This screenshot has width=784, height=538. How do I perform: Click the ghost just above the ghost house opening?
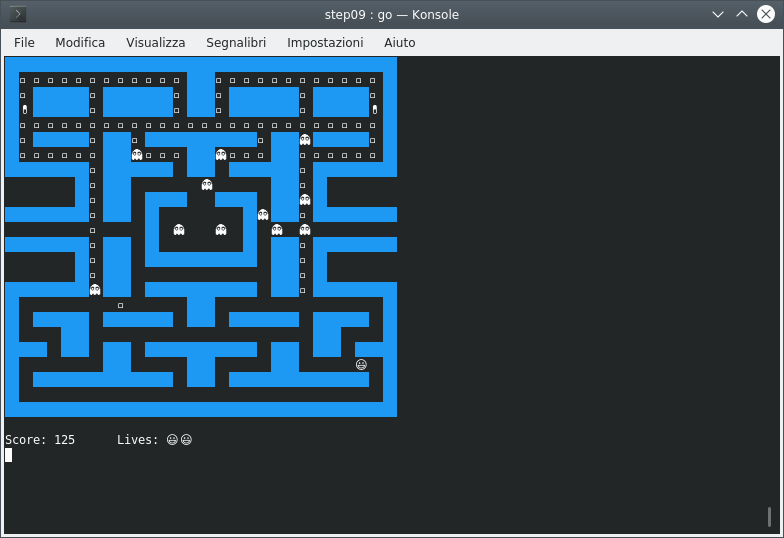206,184
